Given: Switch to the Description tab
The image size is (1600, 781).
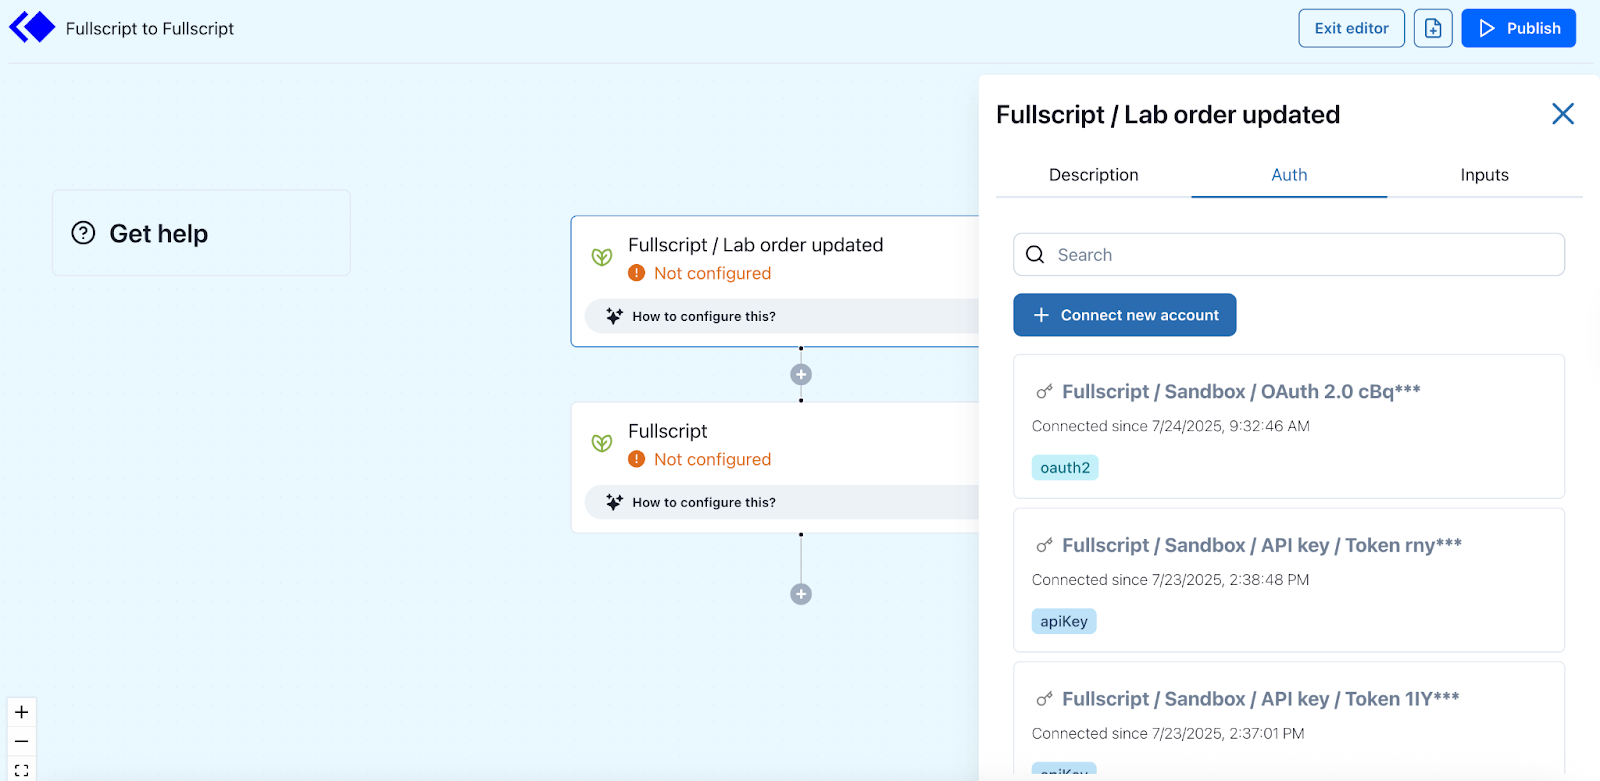Looking at the screenshot, I should pos(1093,175).
